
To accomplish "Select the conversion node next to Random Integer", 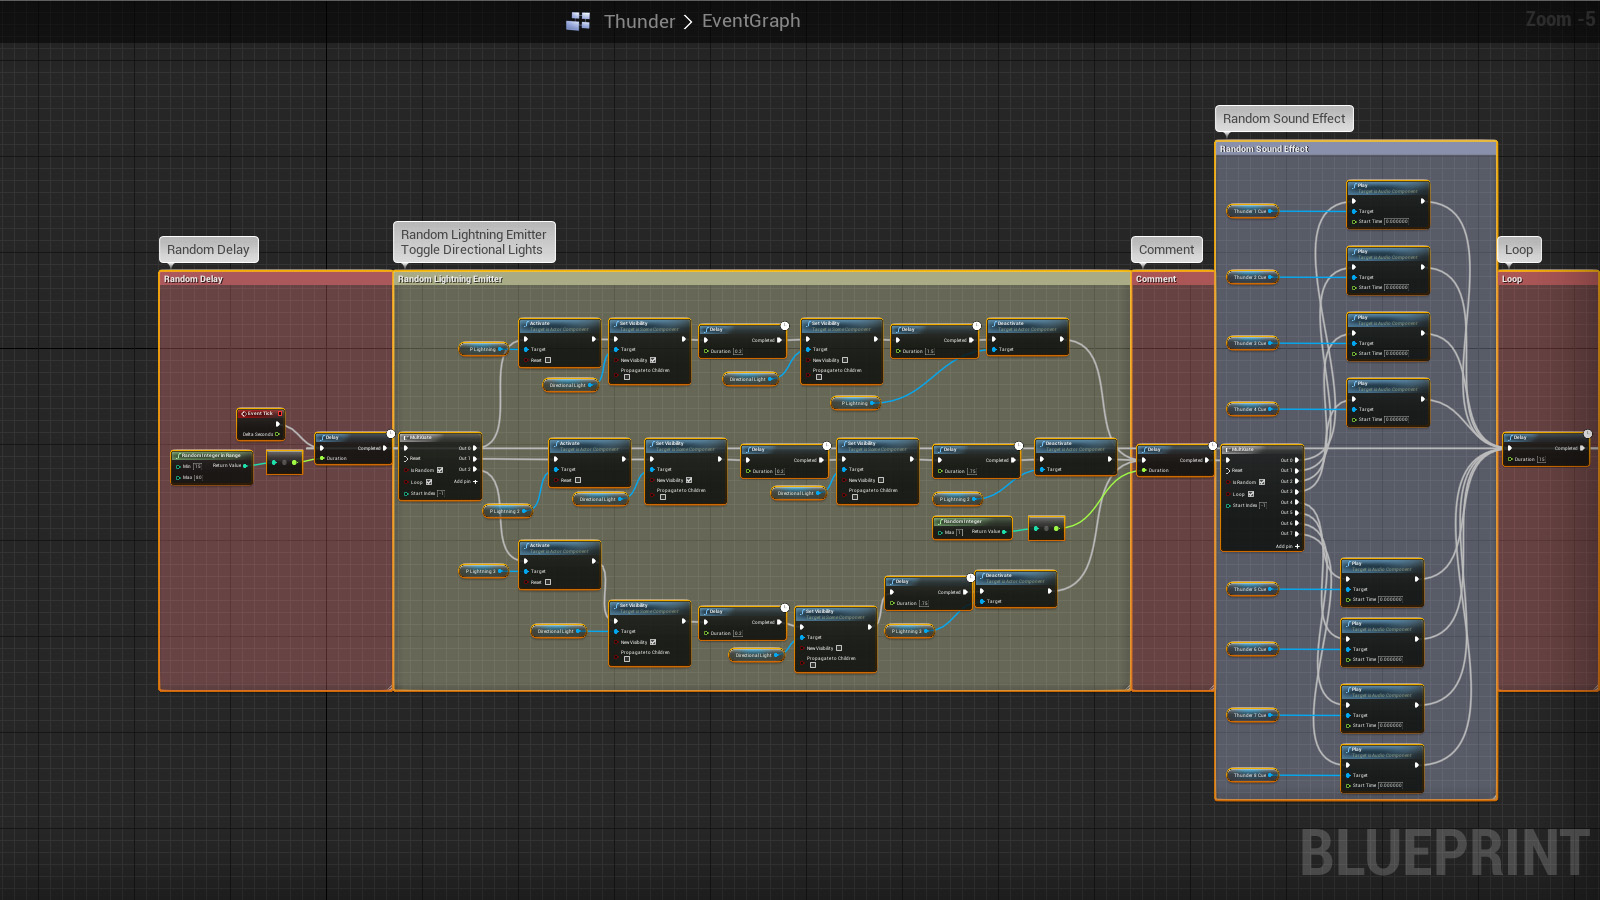I will [1046, 528].
